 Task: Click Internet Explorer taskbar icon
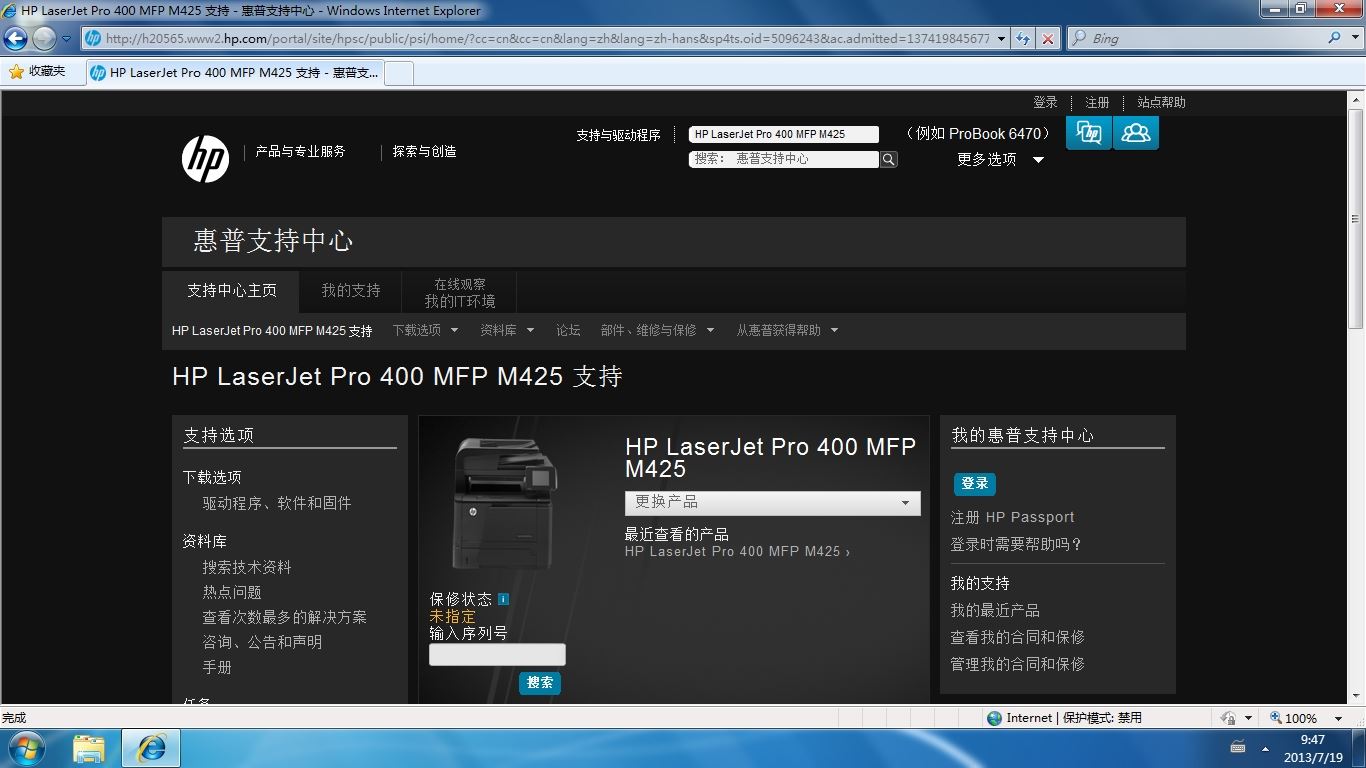pyautogui.click(x=151, y=748)
